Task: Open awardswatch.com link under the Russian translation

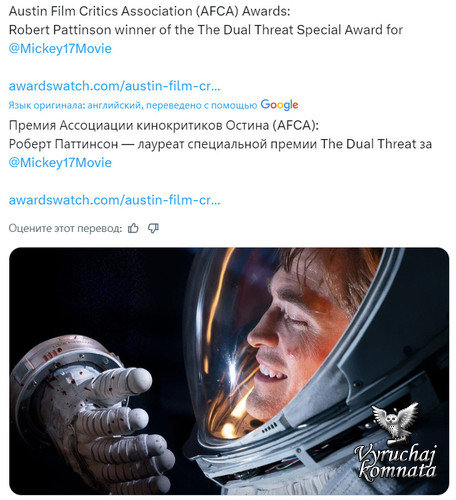Action: [x=114, y=200]
